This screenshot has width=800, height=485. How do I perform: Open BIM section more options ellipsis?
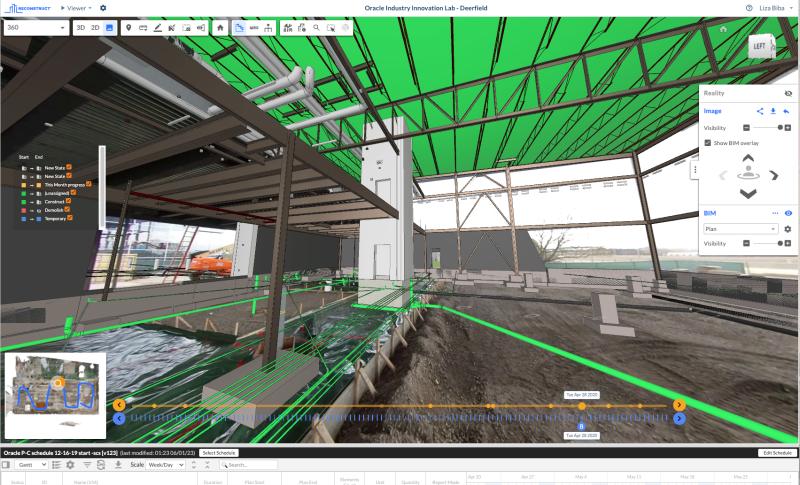775,213
